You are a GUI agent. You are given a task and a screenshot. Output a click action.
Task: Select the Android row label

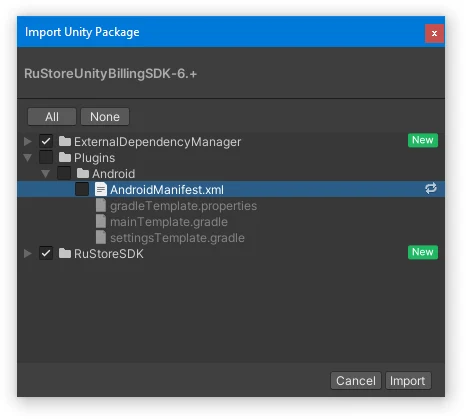tap(113, 174)
